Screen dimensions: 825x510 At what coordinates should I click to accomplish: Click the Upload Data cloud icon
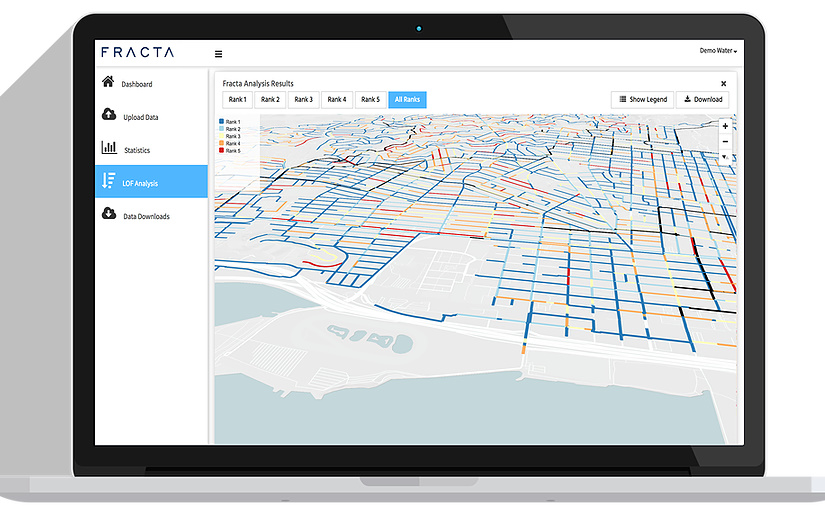(x=109, y=114)
